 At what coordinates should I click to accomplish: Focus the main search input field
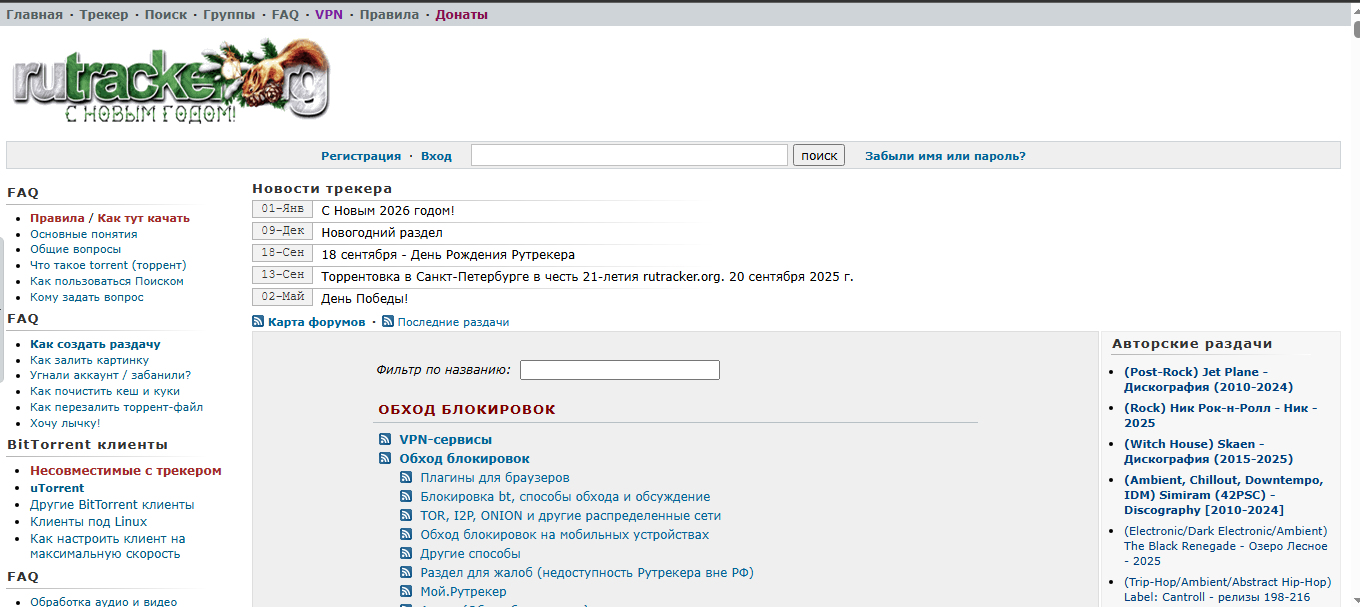tap(629, 155)
